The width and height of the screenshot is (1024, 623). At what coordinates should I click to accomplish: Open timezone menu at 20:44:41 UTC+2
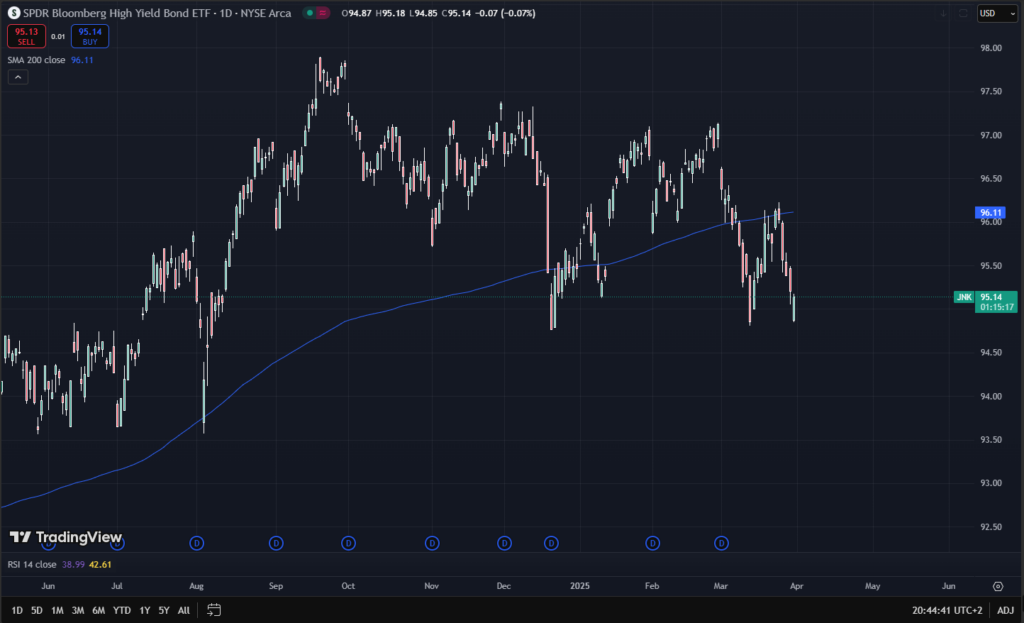pyautogui.click(x=947, y=610)
